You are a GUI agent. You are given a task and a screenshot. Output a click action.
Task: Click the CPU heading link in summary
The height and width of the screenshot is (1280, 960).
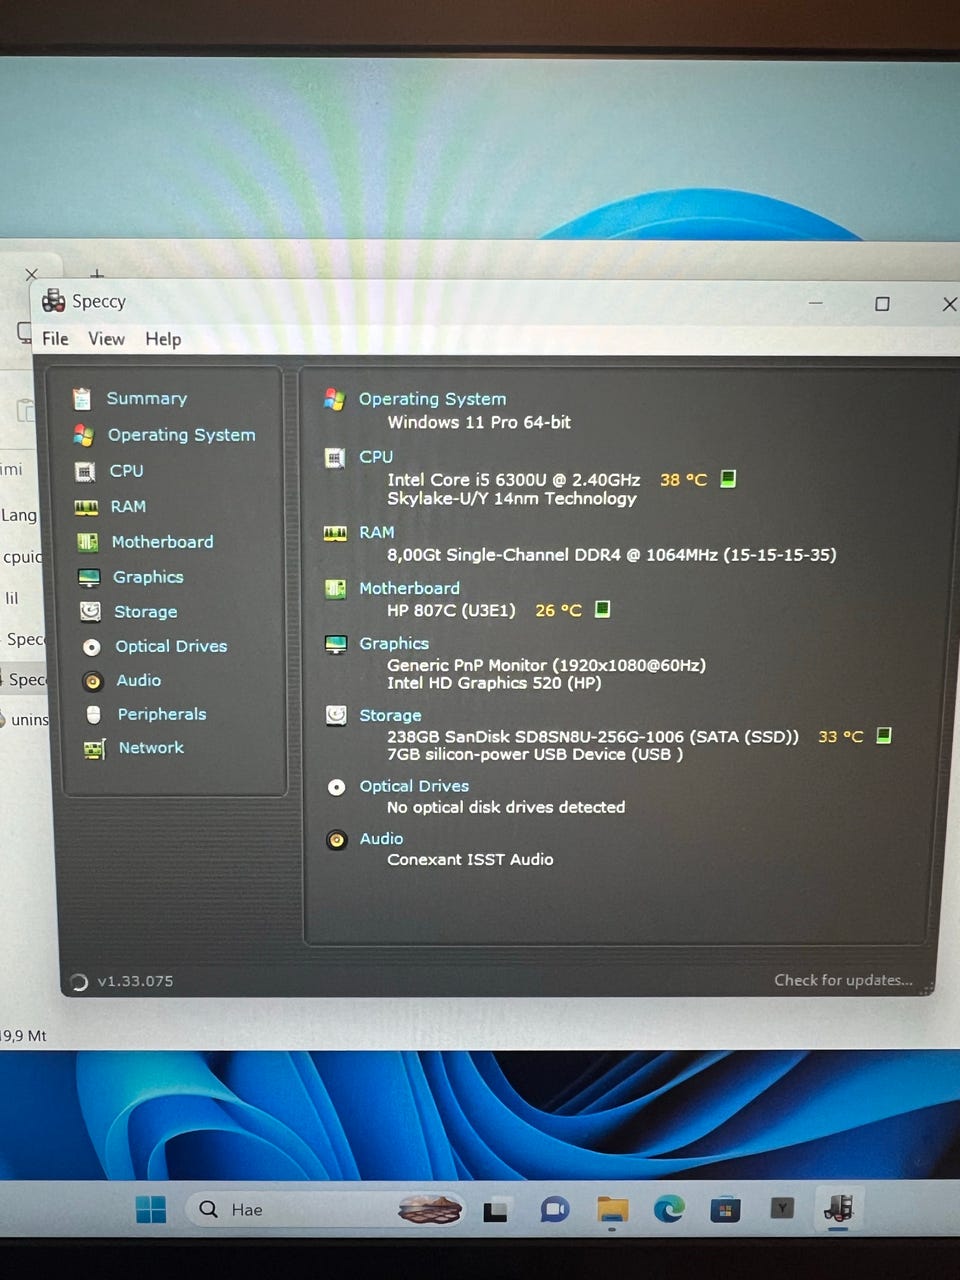click(376, 457)
